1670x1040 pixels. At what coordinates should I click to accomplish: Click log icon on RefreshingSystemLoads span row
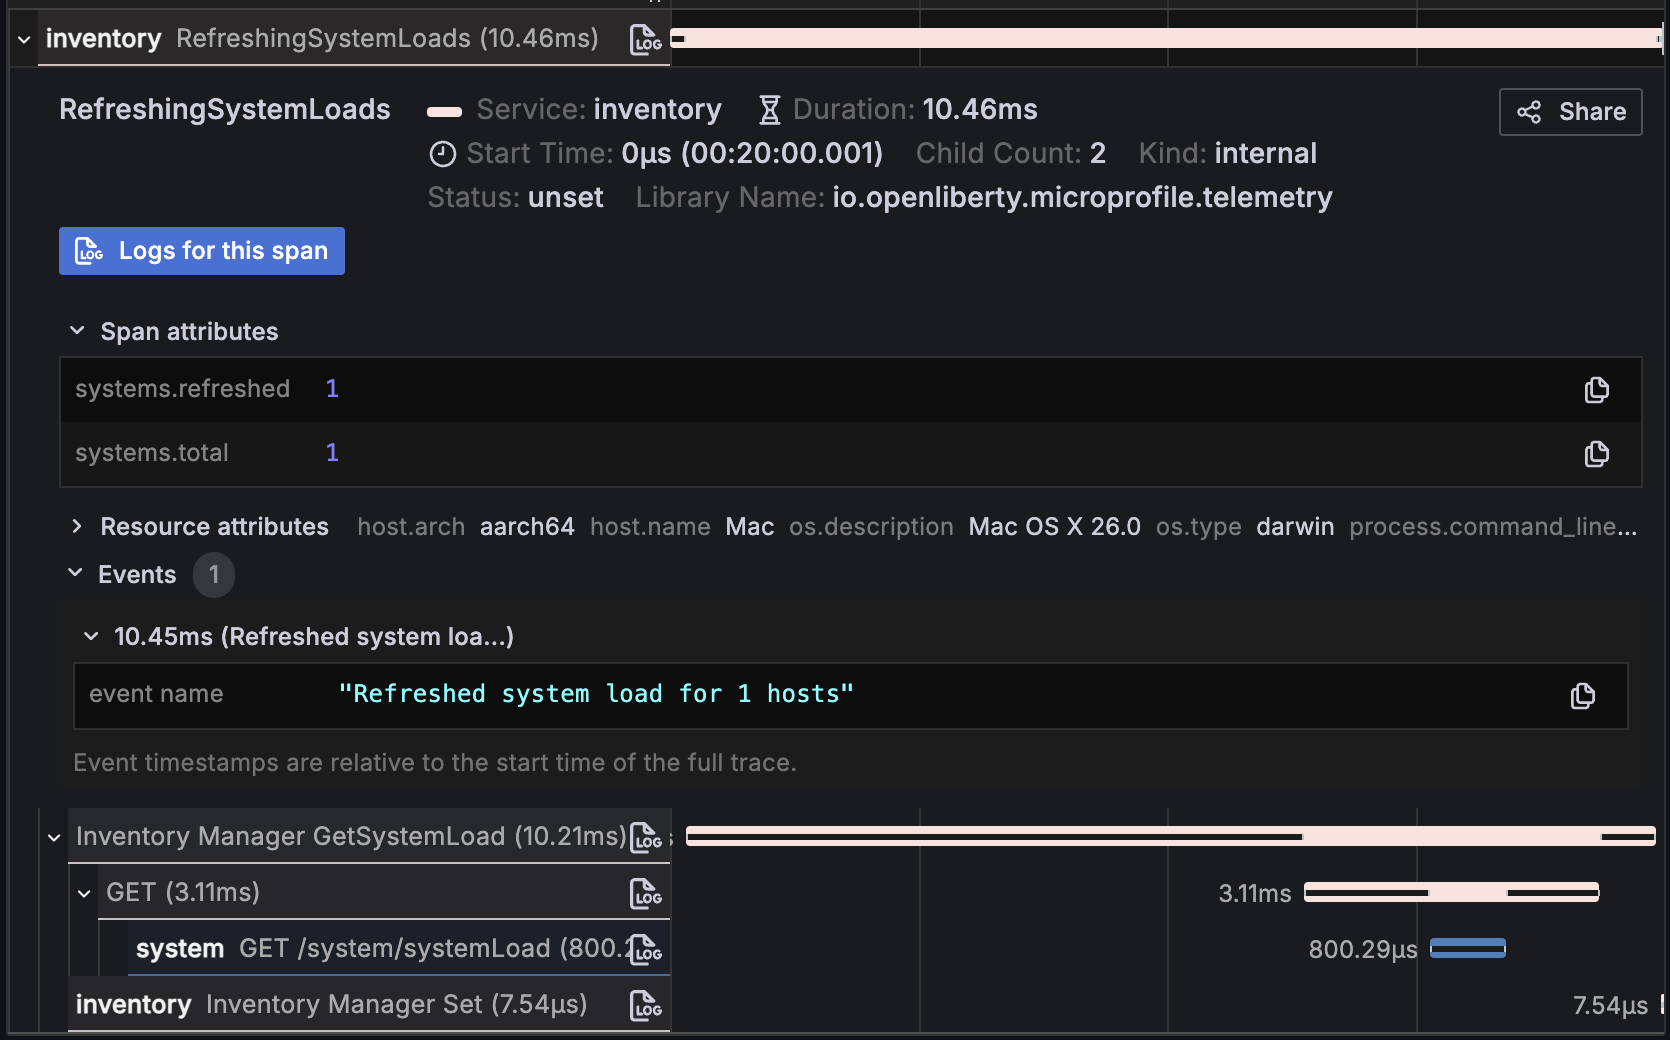coord(645,40)
